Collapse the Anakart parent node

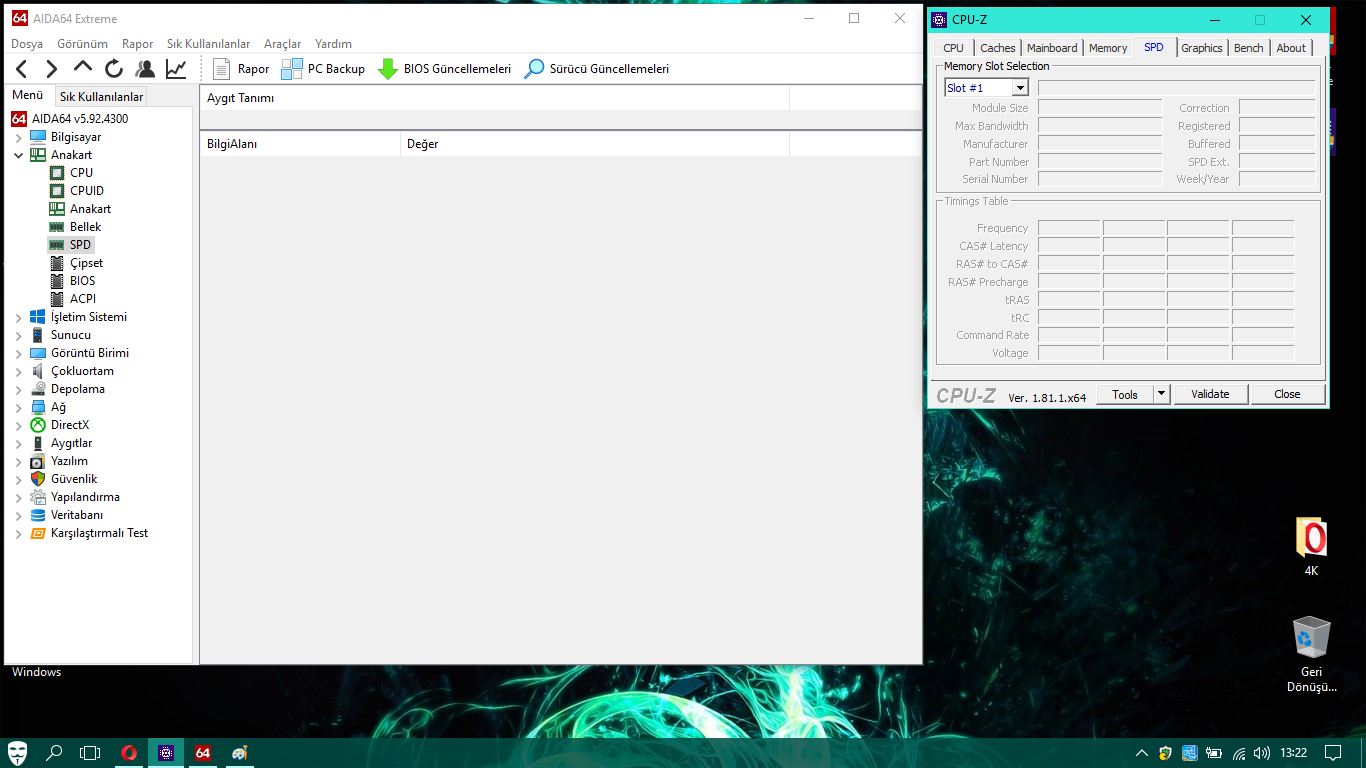click(18, 155)
